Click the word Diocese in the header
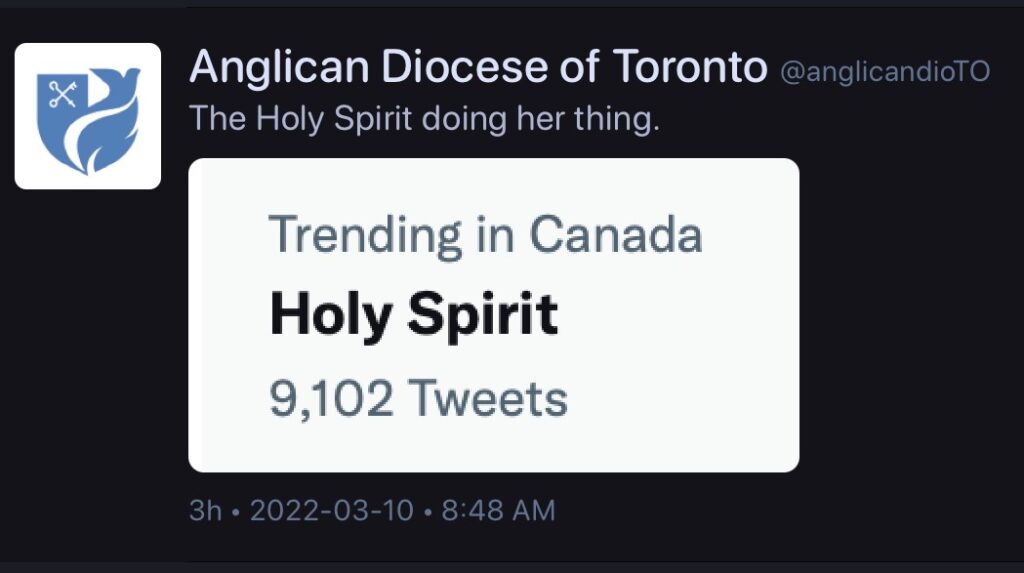The width and height of the screenshot is (1024, 573). pos(464,67)
